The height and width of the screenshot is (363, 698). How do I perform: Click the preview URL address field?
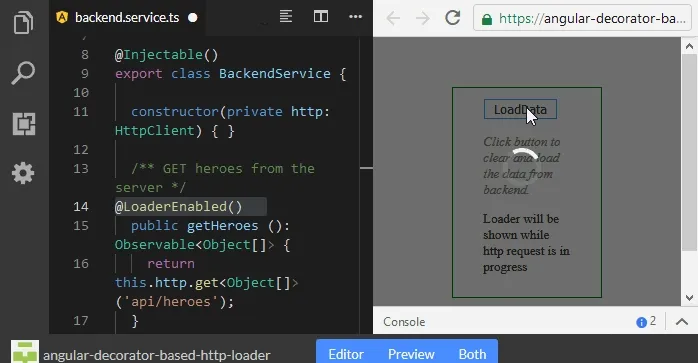click(x=582, y=18)
